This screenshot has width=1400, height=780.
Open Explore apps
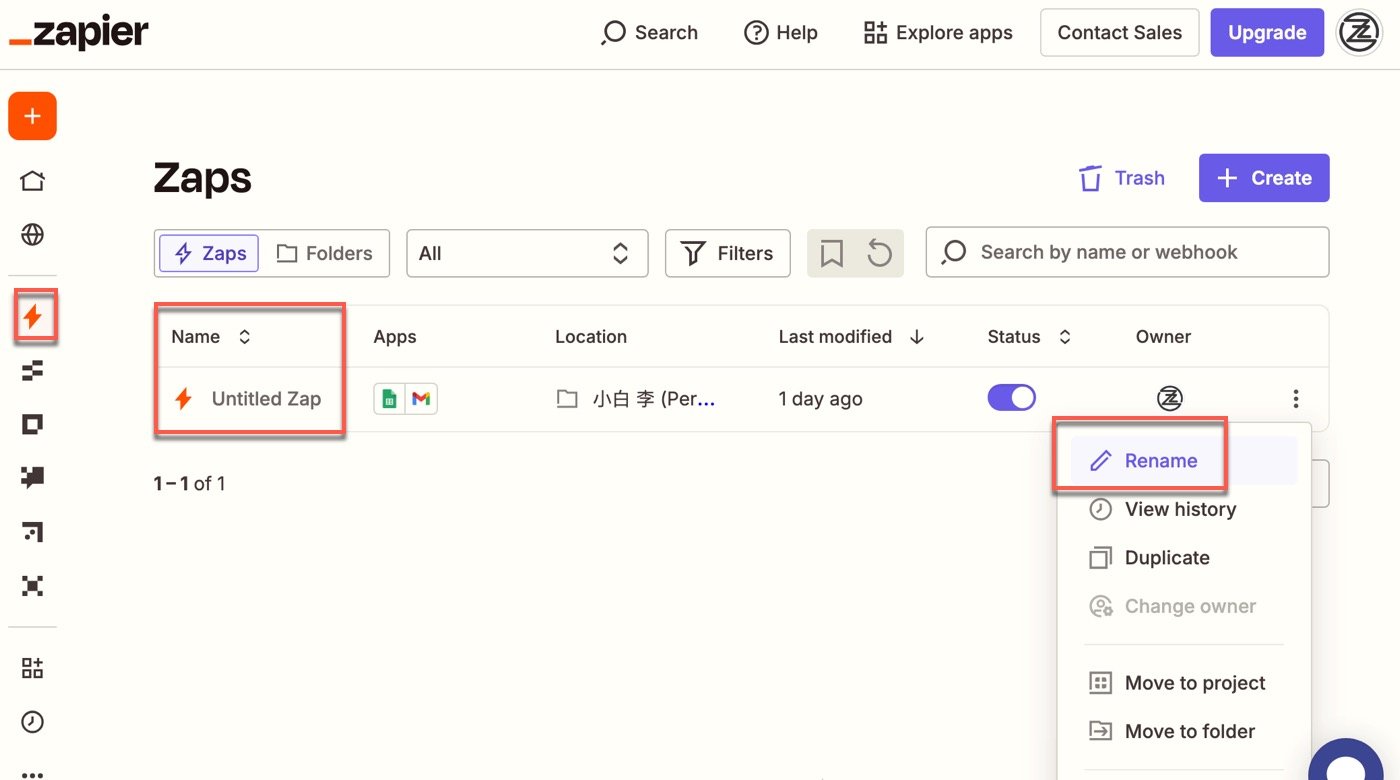(938, 33)
